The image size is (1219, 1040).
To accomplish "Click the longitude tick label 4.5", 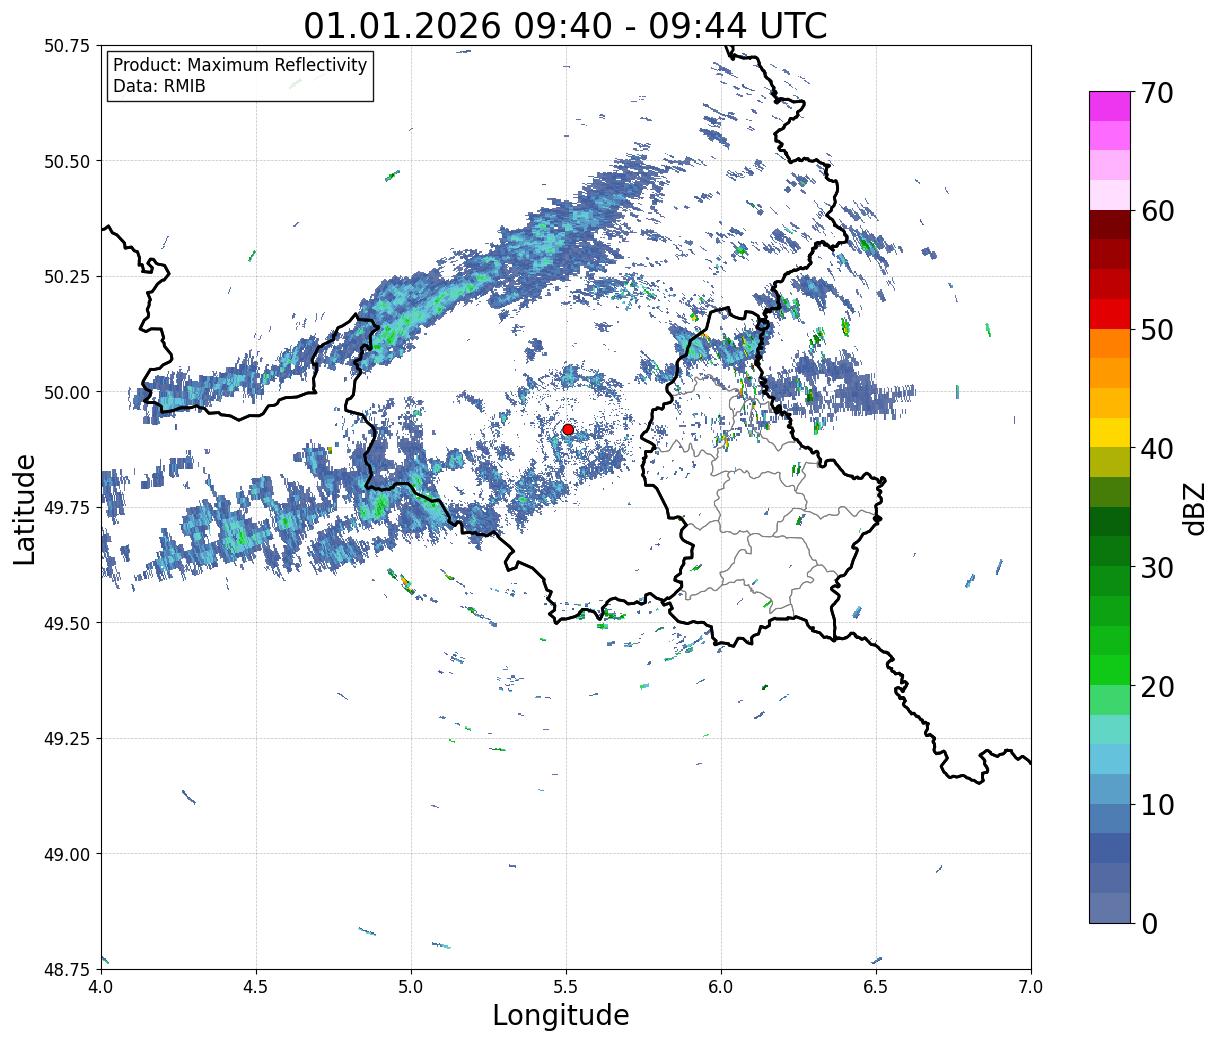I will [x=256, y=987].
